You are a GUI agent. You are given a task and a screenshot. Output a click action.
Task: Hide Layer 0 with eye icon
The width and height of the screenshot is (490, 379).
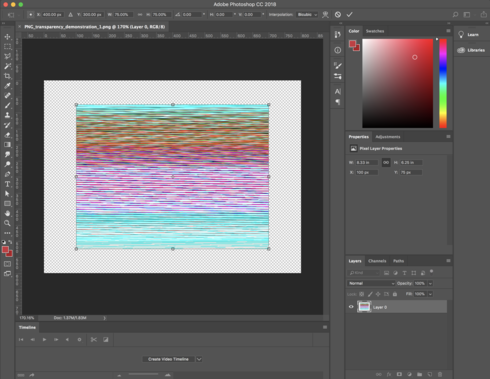click(x=351, y=307)
